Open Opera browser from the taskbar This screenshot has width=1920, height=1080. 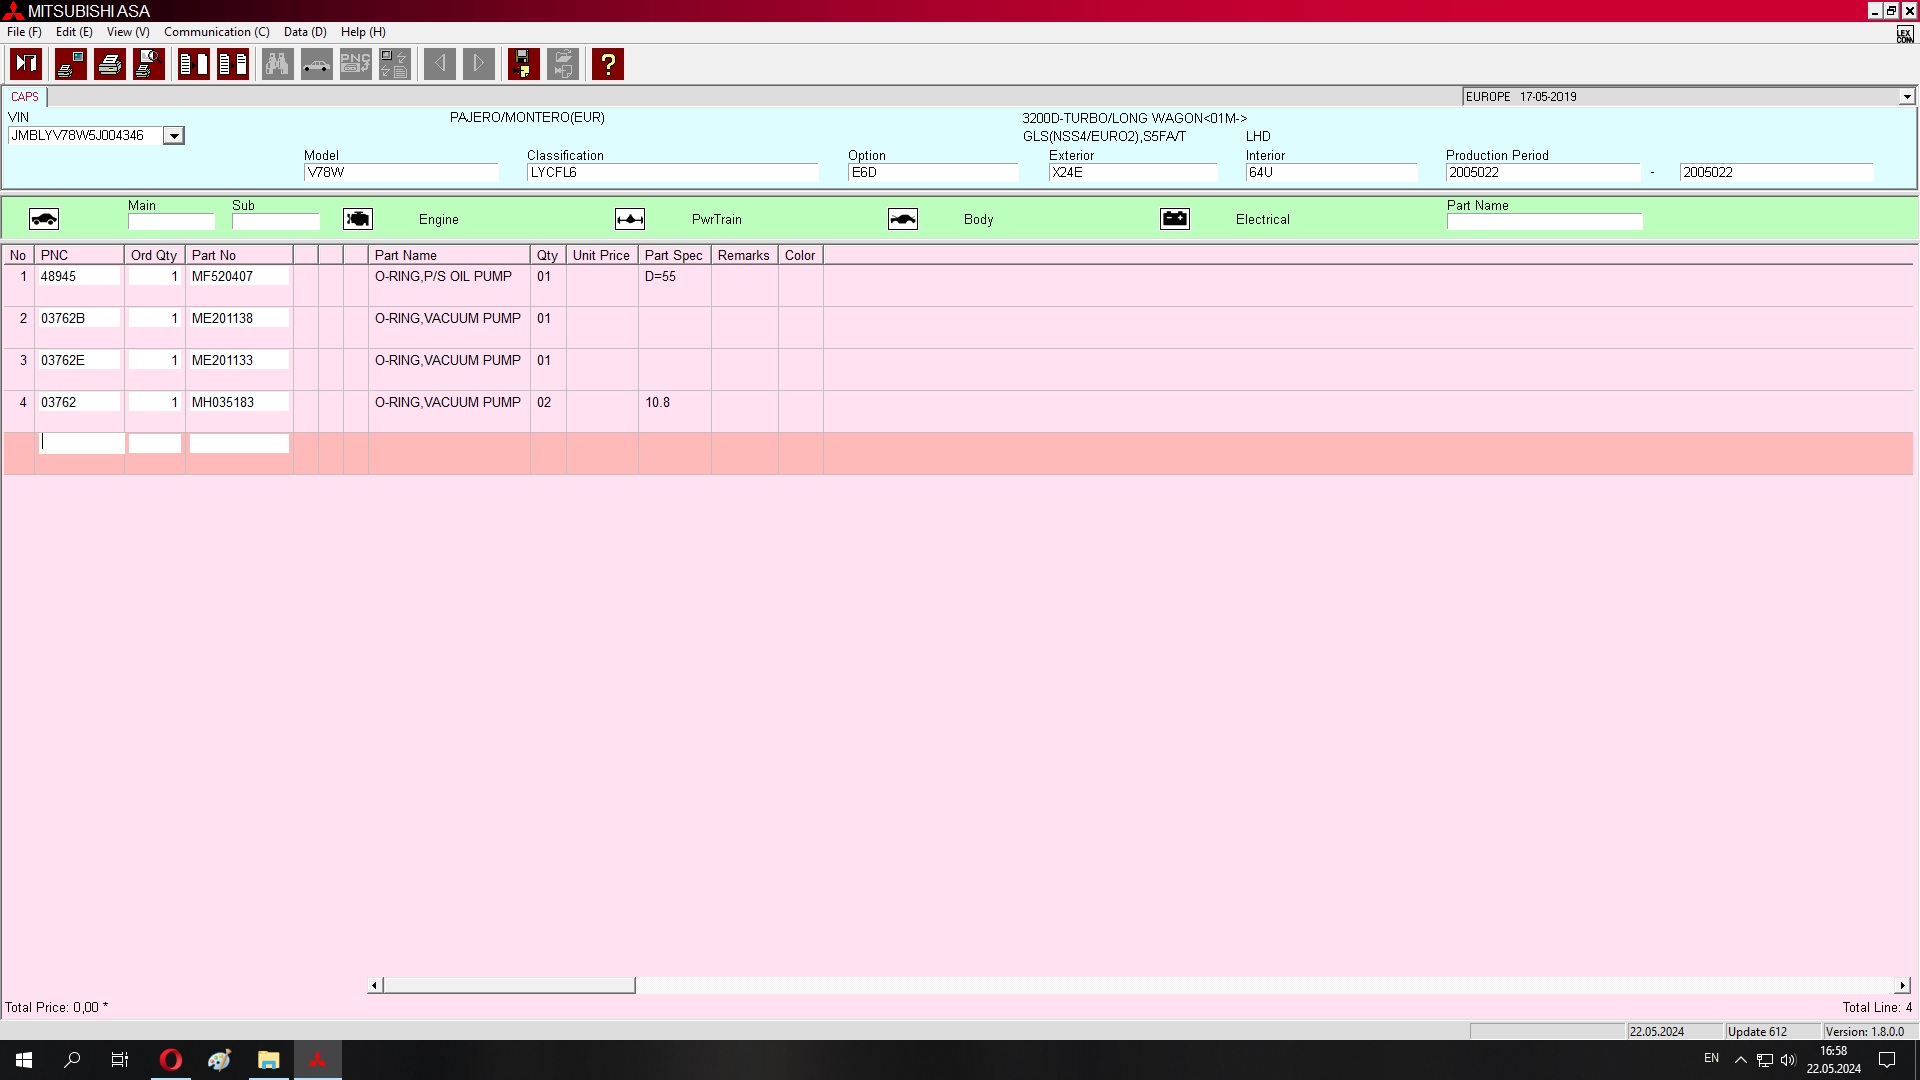coord(171,1060)
